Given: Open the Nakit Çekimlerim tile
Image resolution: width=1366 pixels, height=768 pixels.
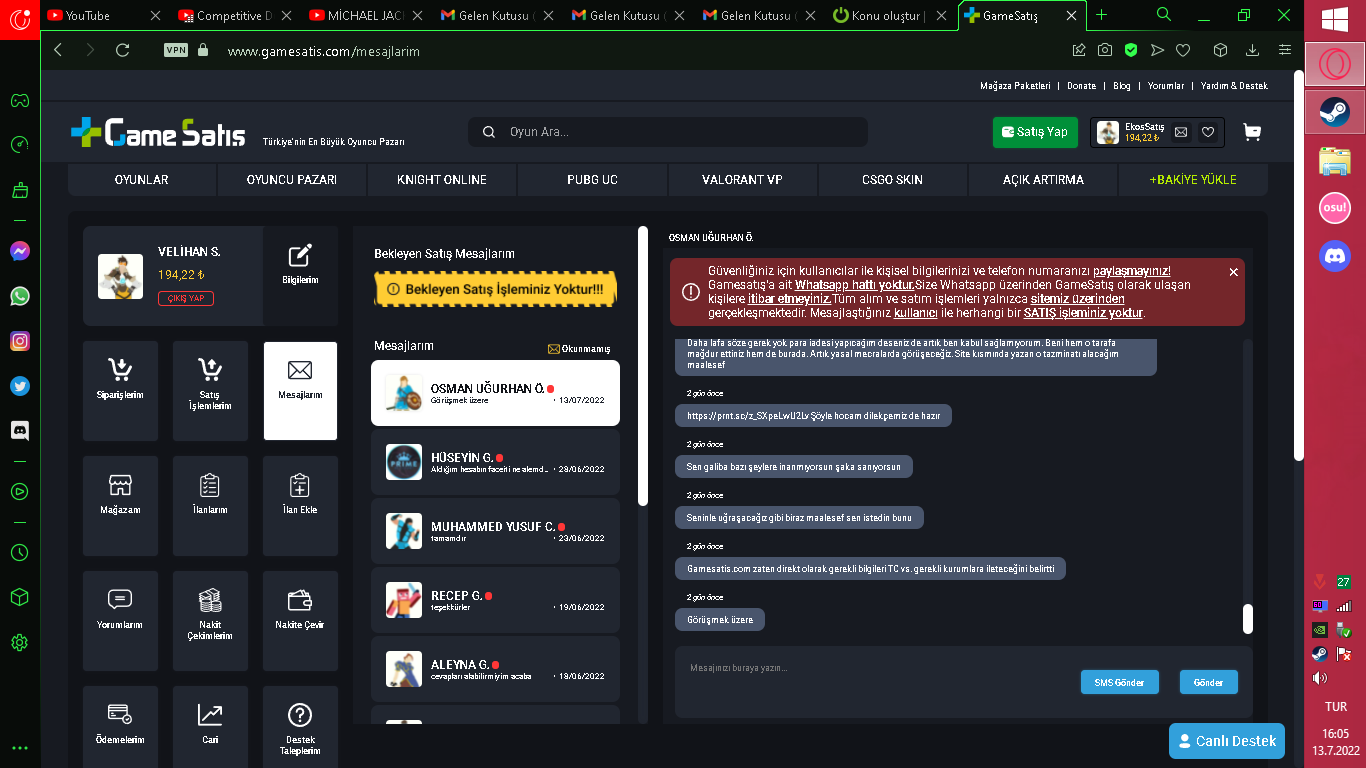Looking at the screenshot, I should [210, 621].
